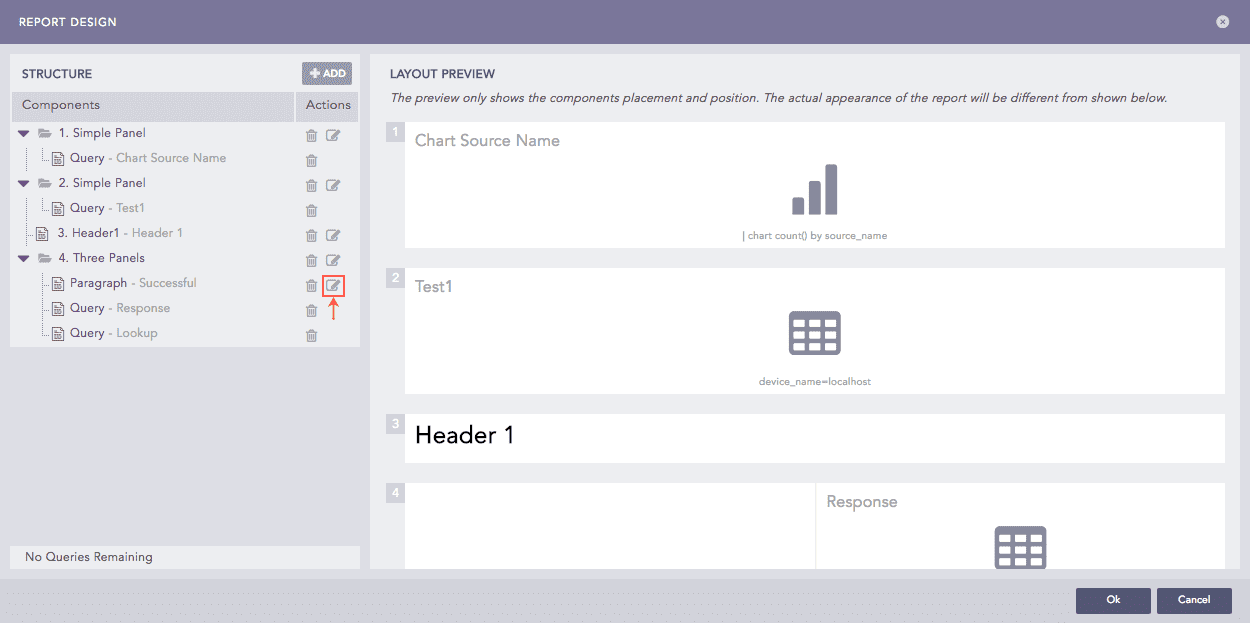This screenshot has width=1250, height=623.
Task: Delete the Query - Lookup component
Action: pos(311,335)
